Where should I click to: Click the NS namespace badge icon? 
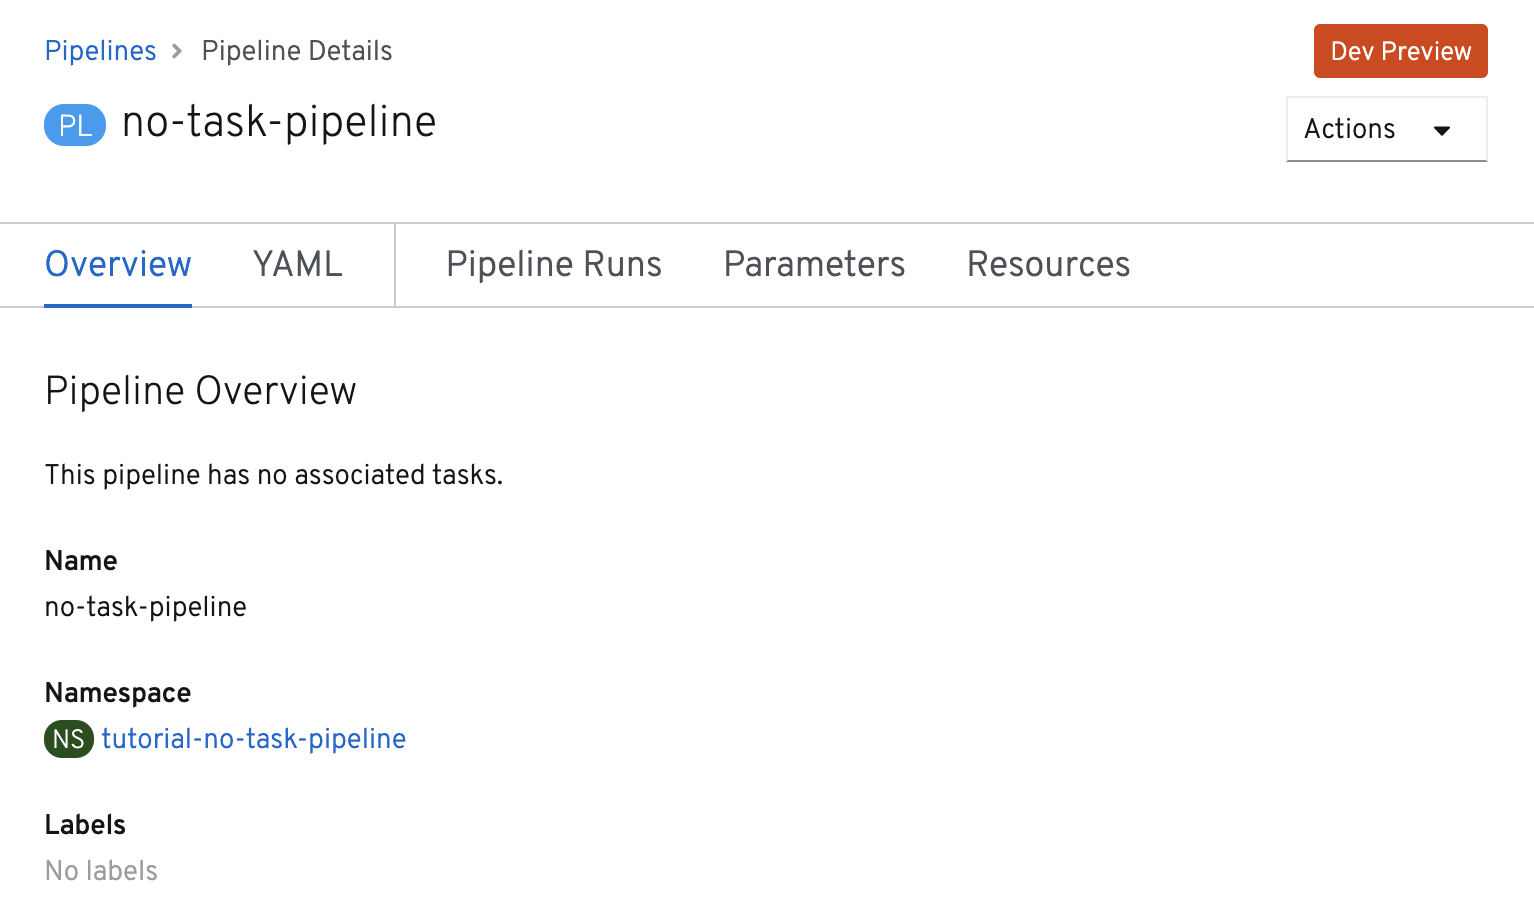point(69,739)
